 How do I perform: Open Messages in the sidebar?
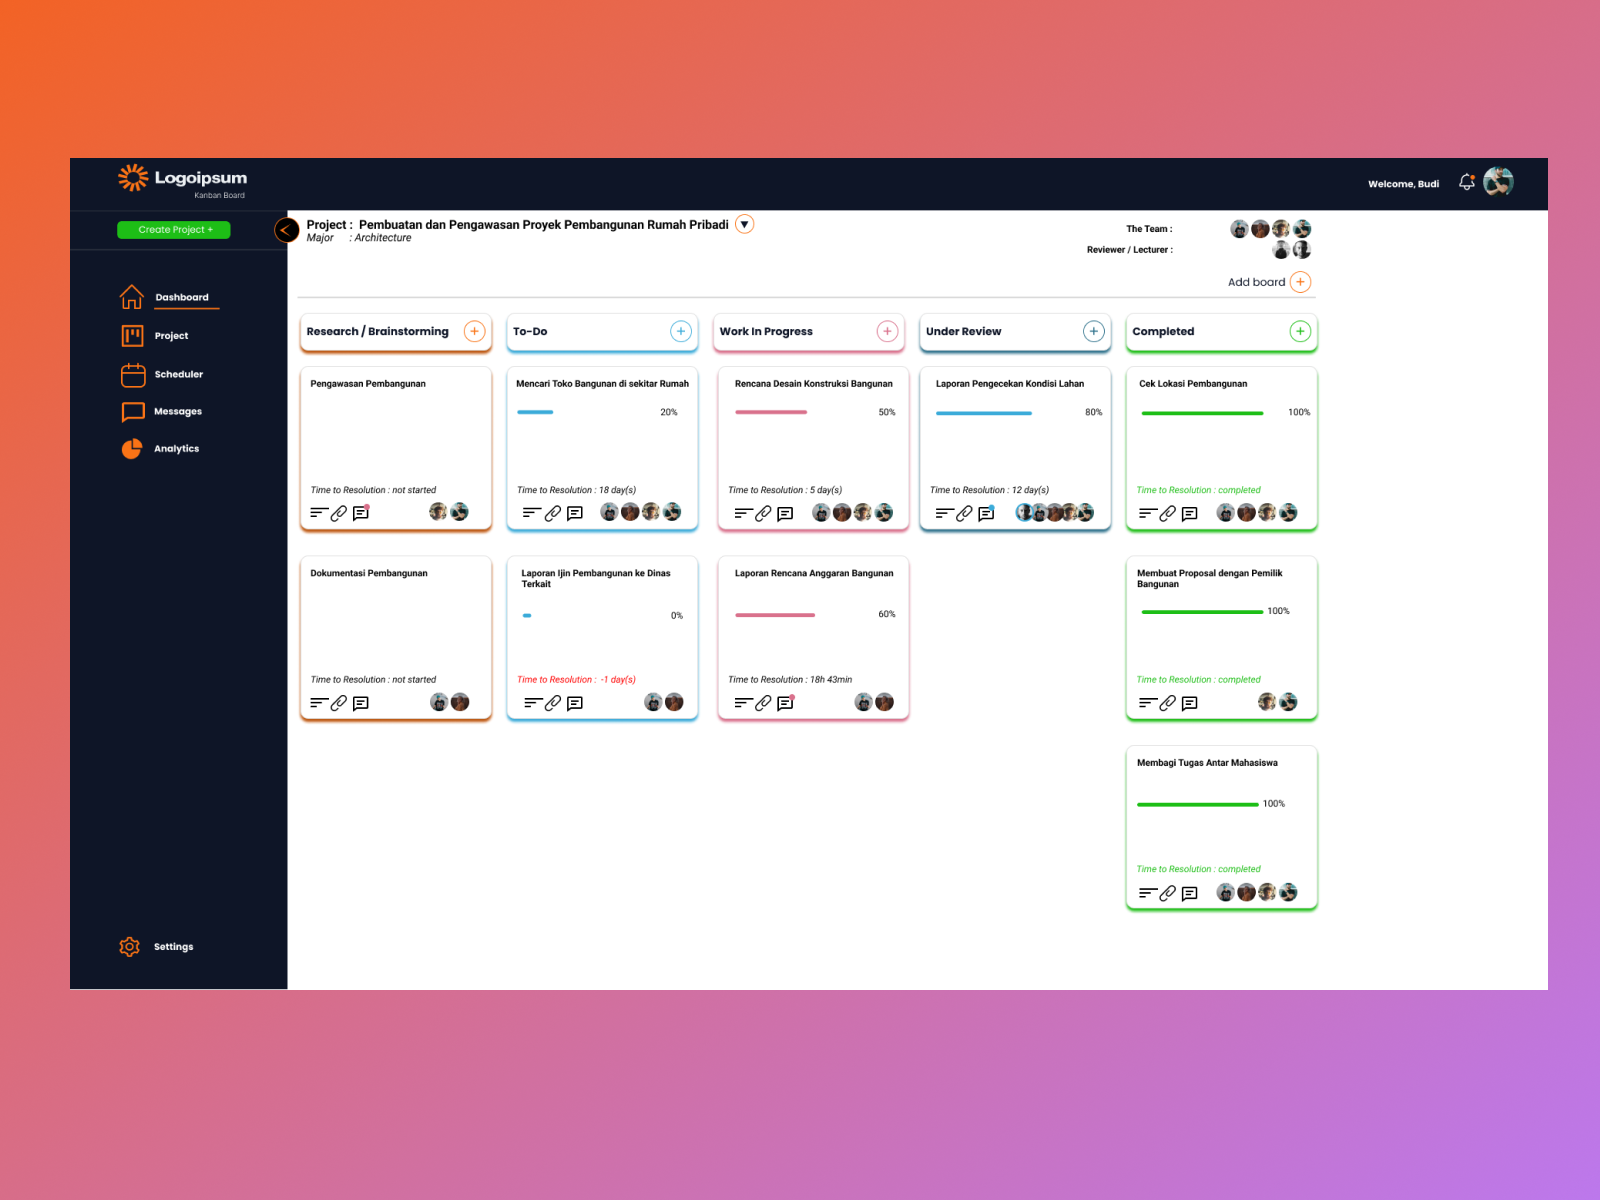coord(132,411)
